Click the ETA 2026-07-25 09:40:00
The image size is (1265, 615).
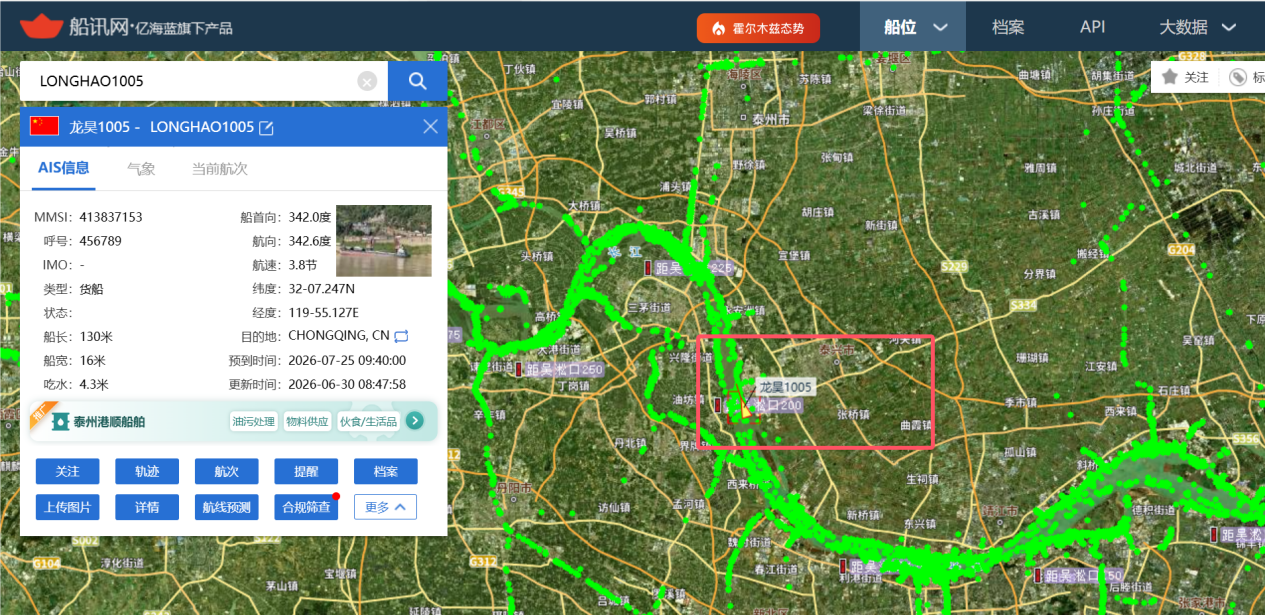347,360
